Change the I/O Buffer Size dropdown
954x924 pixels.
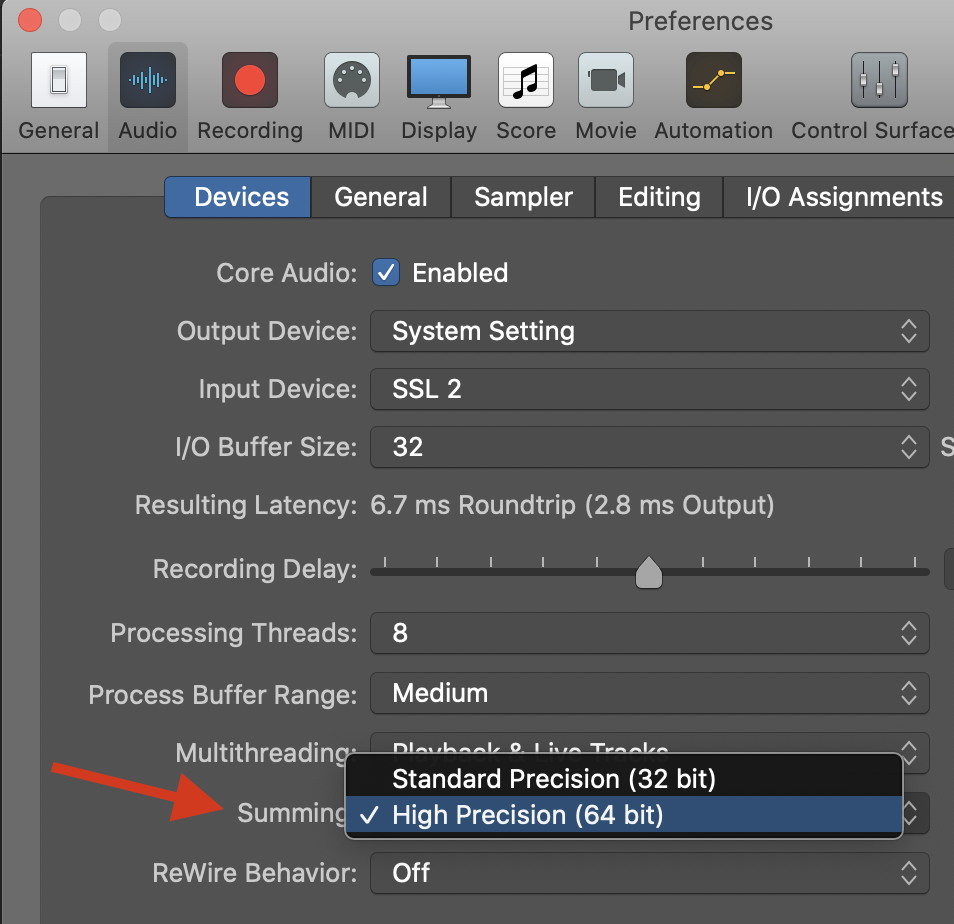pyautogui.click(x=649, y=447)
